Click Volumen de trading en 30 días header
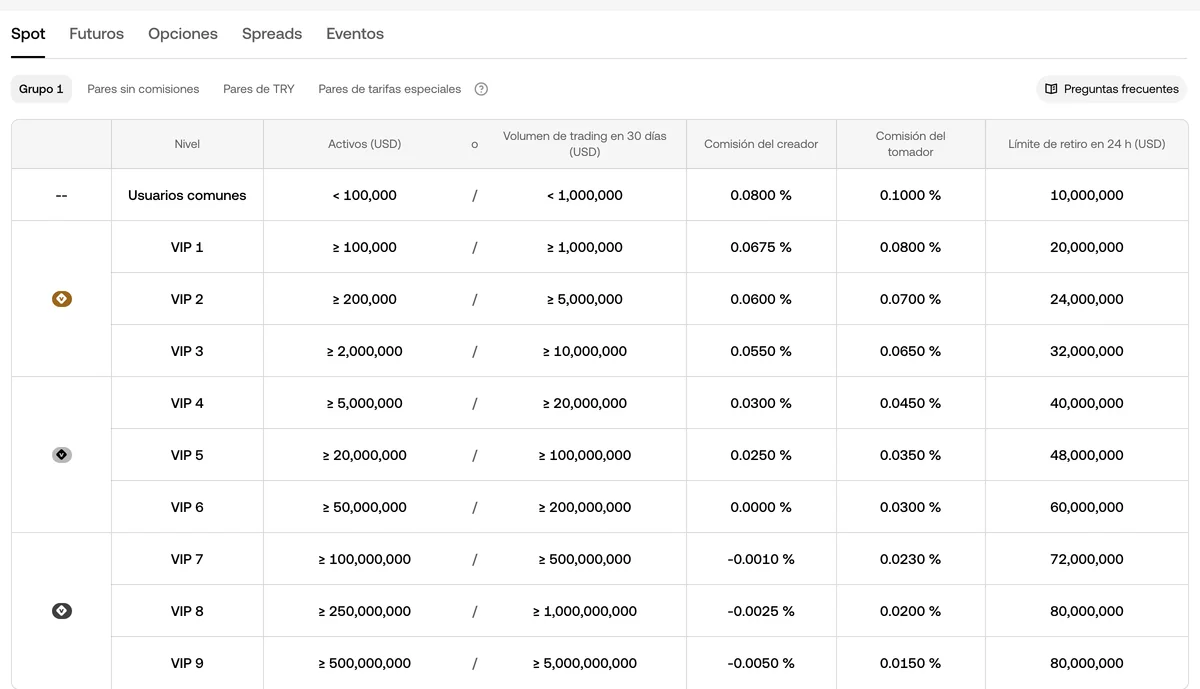This screenshot has height=689, width=1200. pos(585,144)
